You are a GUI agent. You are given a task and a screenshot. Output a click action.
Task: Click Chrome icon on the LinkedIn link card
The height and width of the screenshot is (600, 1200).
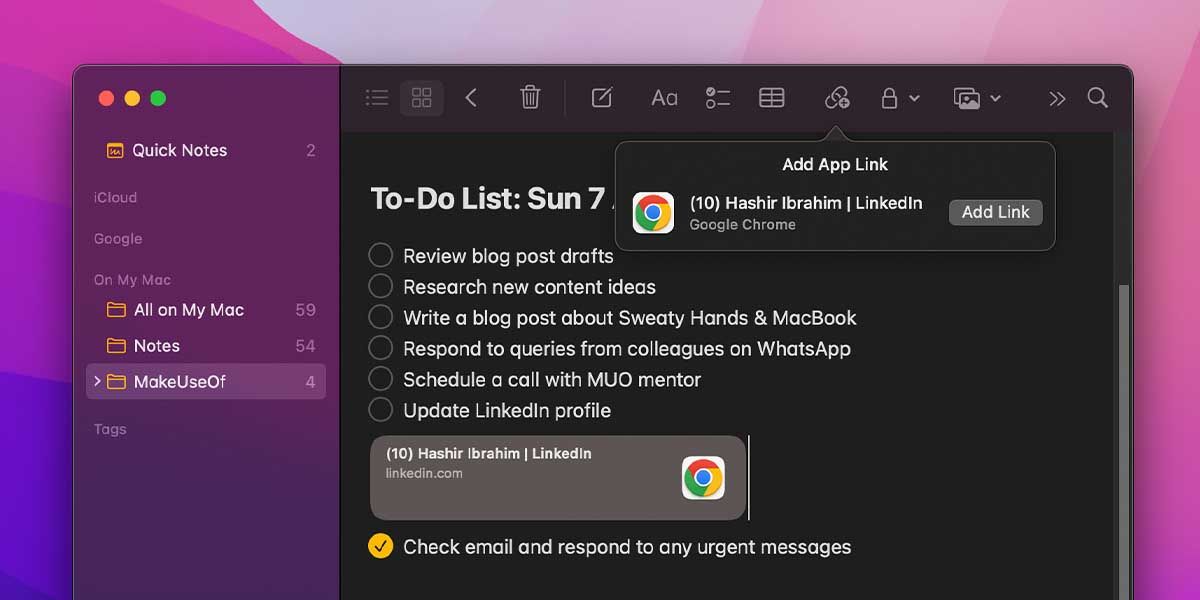(x=703, y=477)
